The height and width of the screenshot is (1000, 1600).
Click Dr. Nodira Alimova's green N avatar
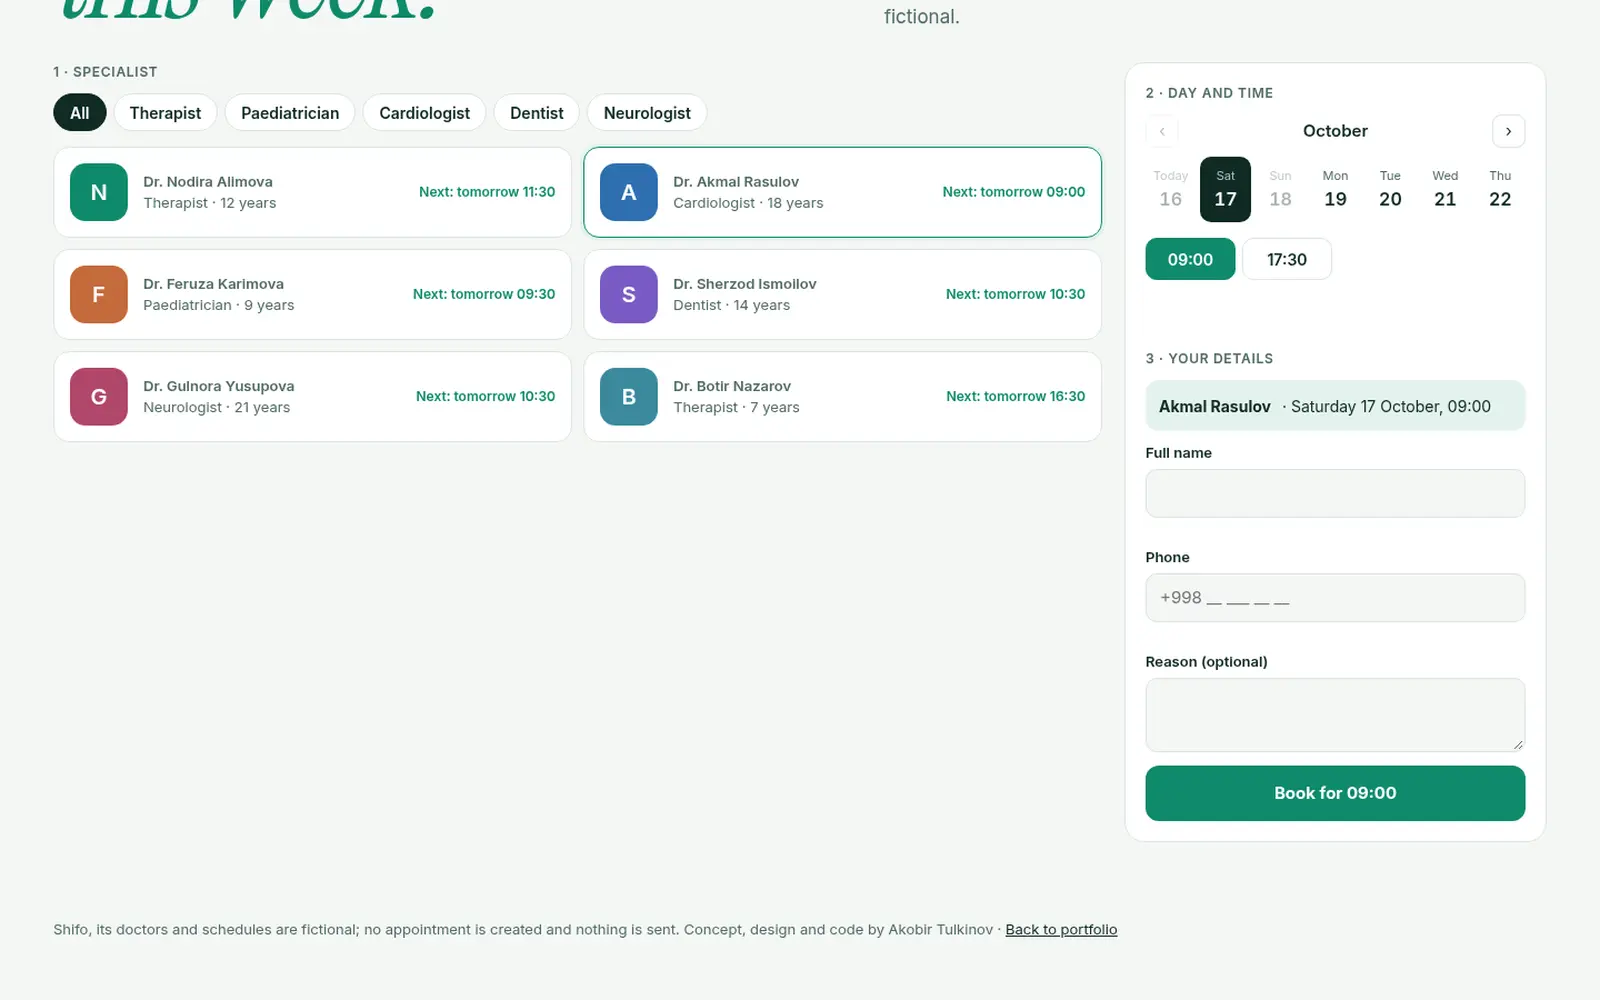tap(99, 192)
